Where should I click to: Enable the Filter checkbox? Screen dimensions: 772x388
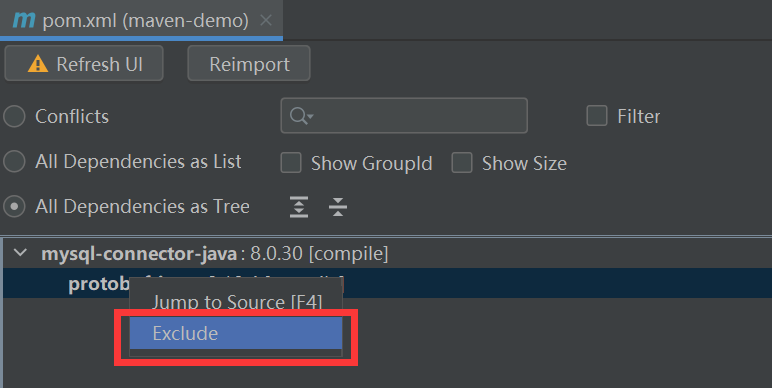coord(597,116)
